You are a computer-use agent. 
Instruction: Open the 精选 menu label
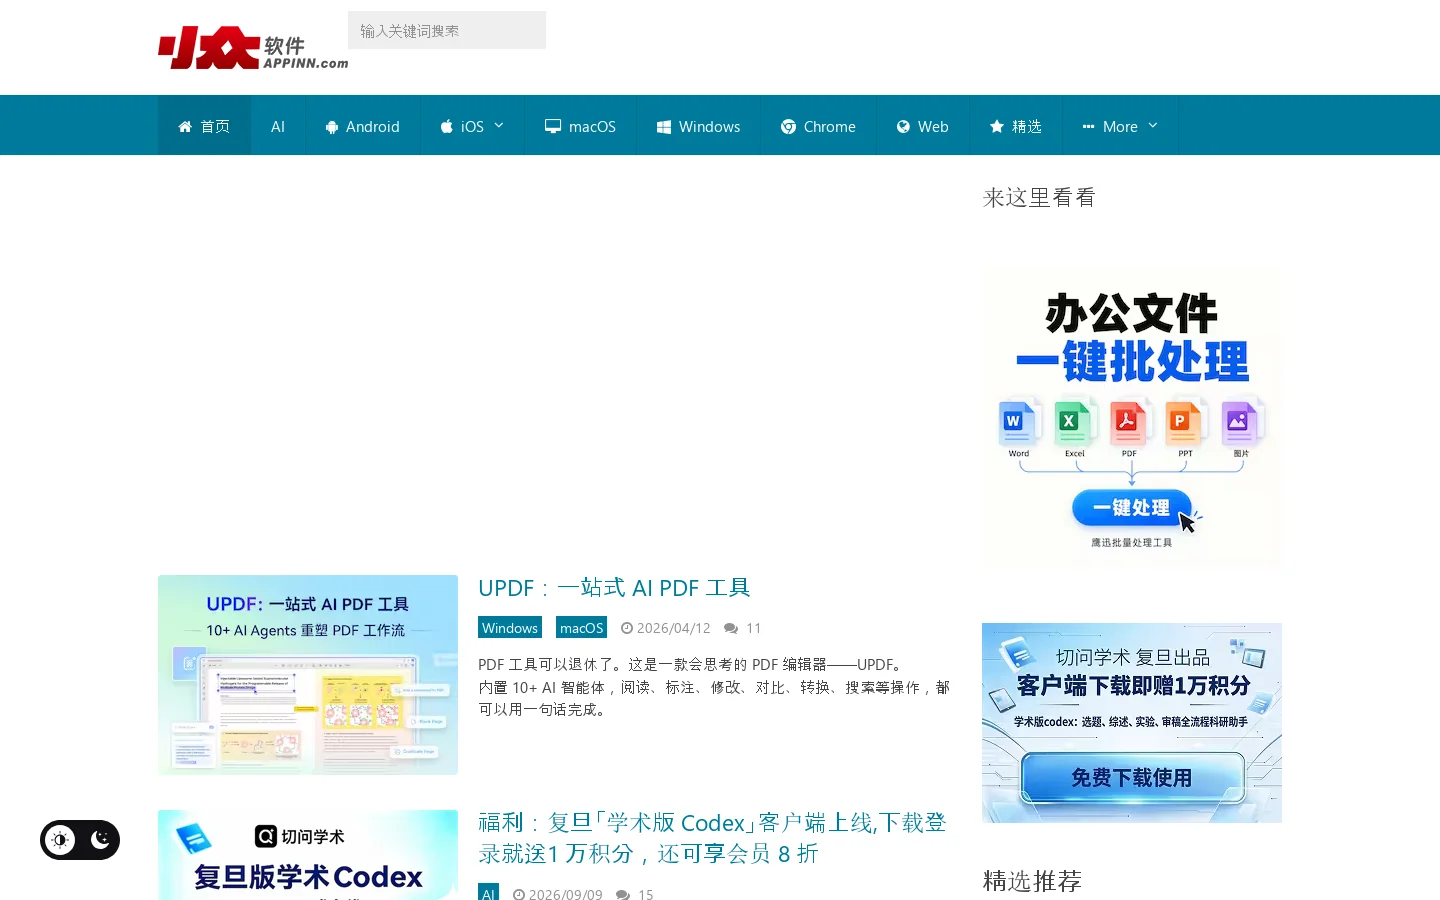tap(1027, 127)
